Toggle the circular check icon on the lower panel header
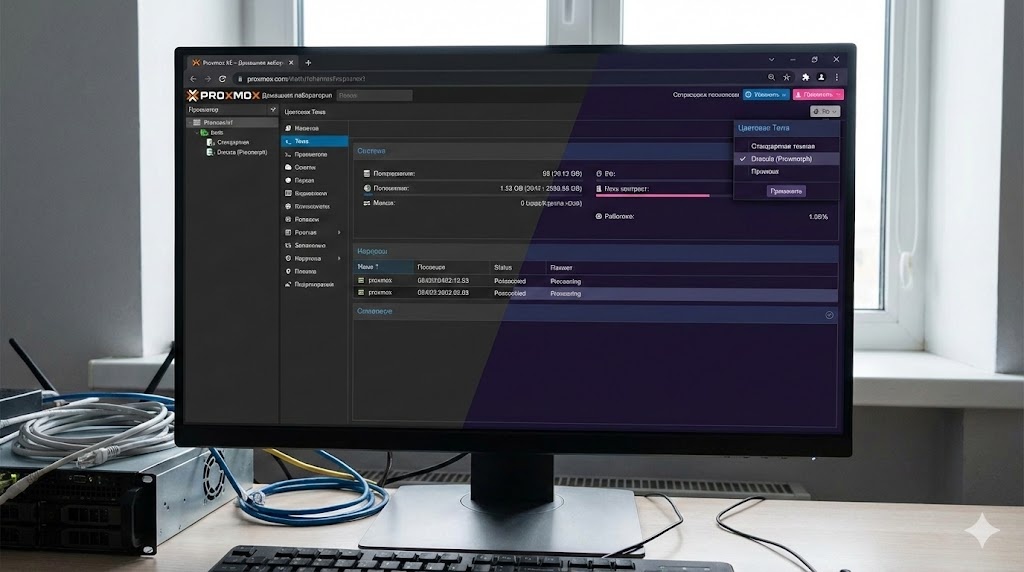This screenshot has height=572, width=1024. pos(829,315)
